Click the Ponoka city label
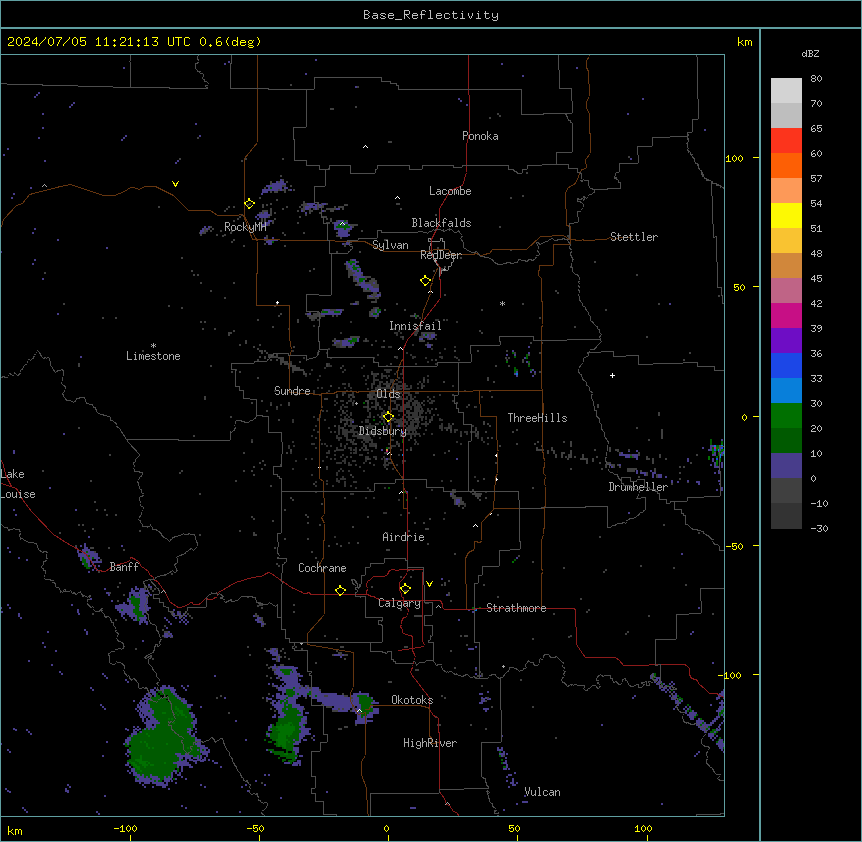Viewport: 862px width, 842px height. (x=480, y=136)
